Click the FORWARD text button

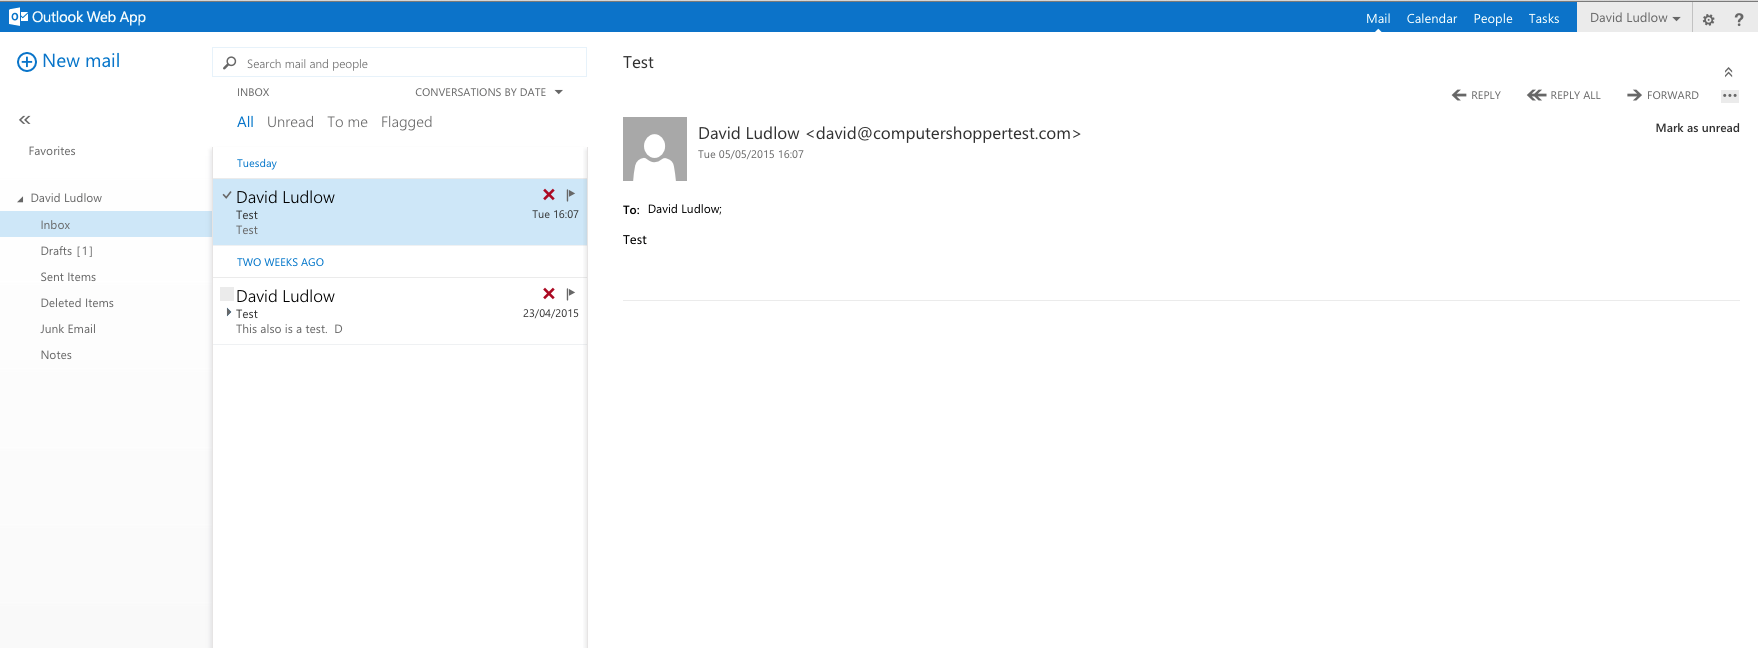1673,95
